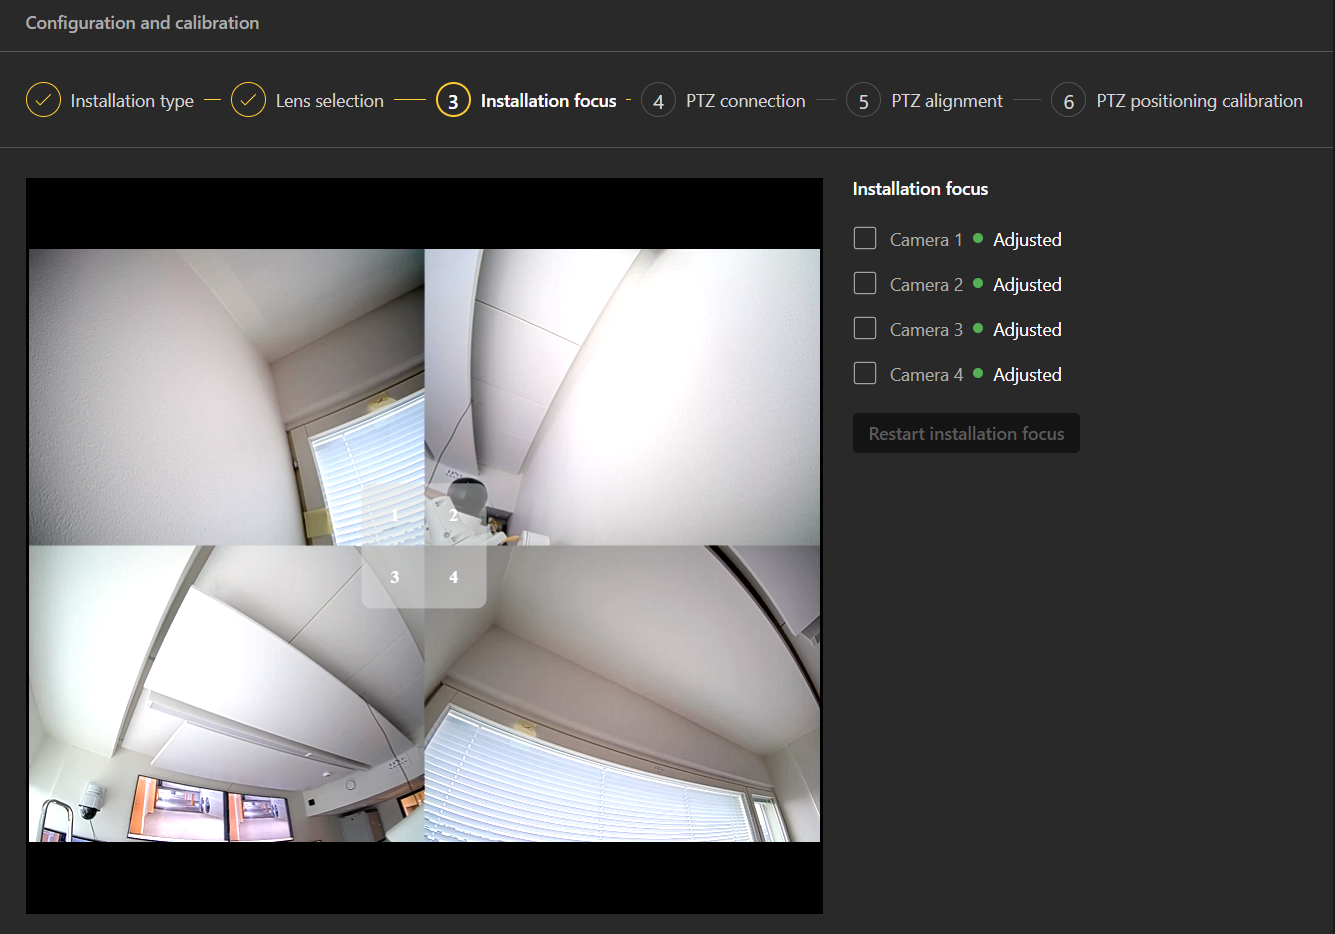Click the top-left camera 1 video quadrant

pos(200,380)
